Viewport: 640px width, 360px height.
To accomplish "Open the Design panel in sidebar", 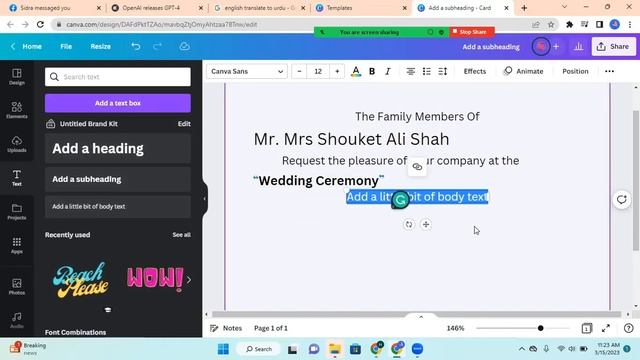I will tap(17, 76).
